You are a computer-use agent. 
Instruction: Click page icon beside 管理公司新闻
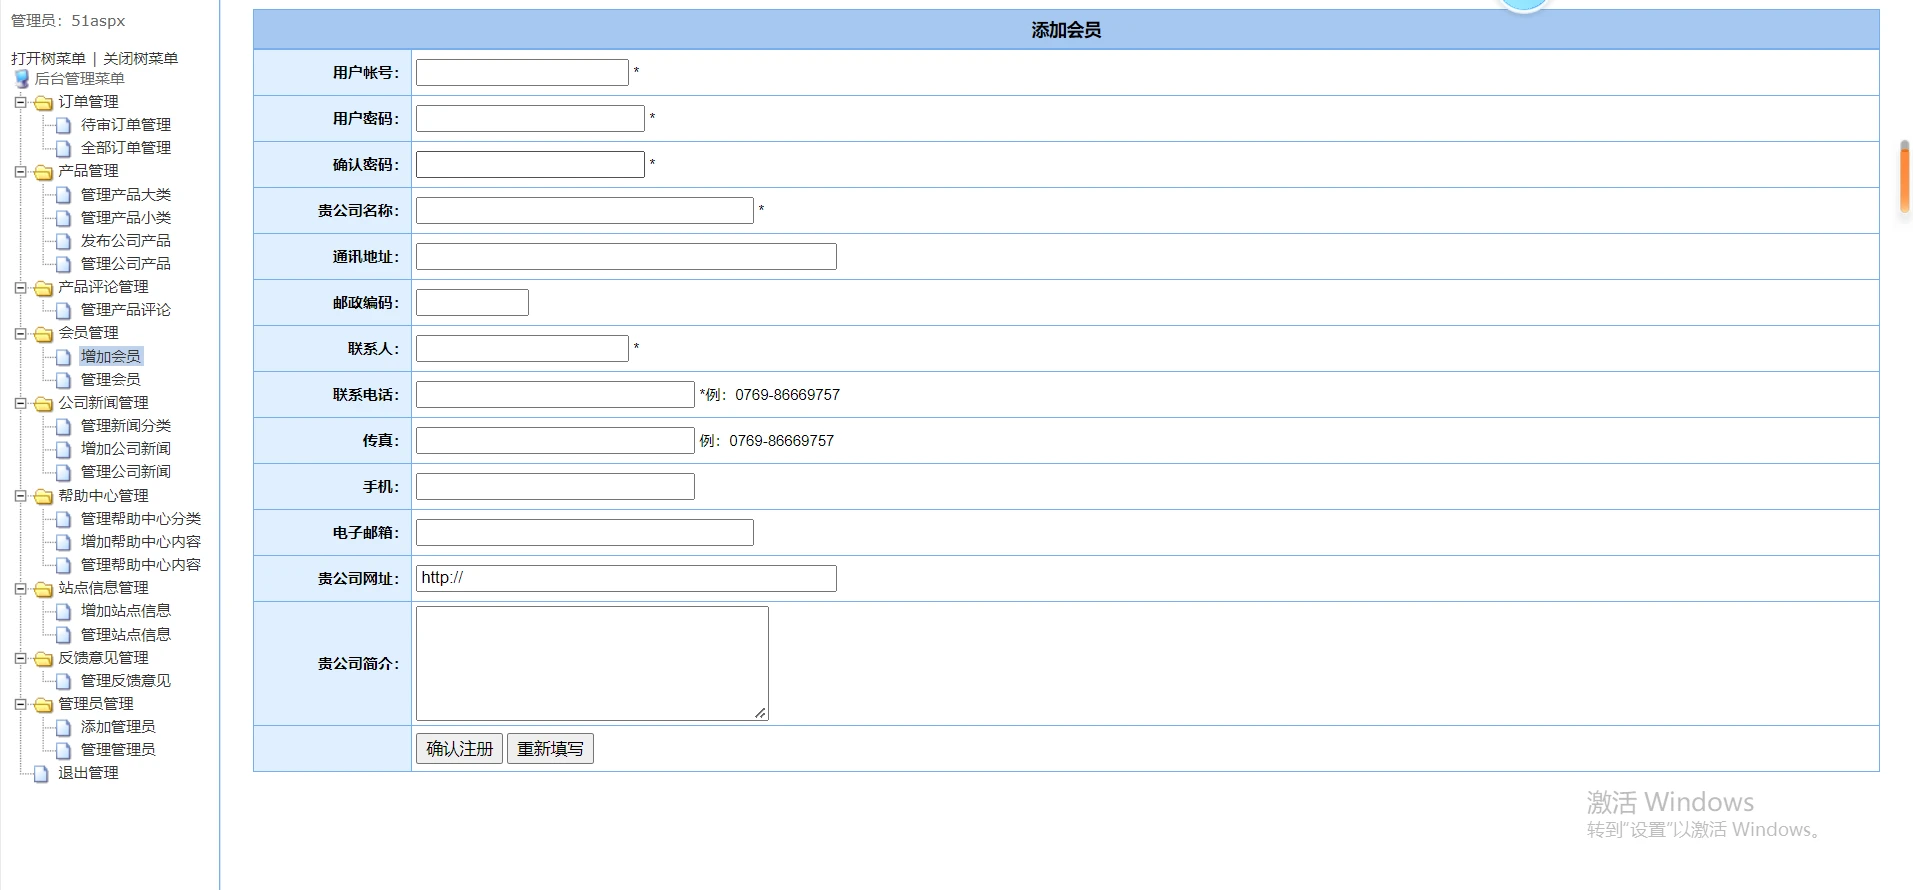coord(64,472)
